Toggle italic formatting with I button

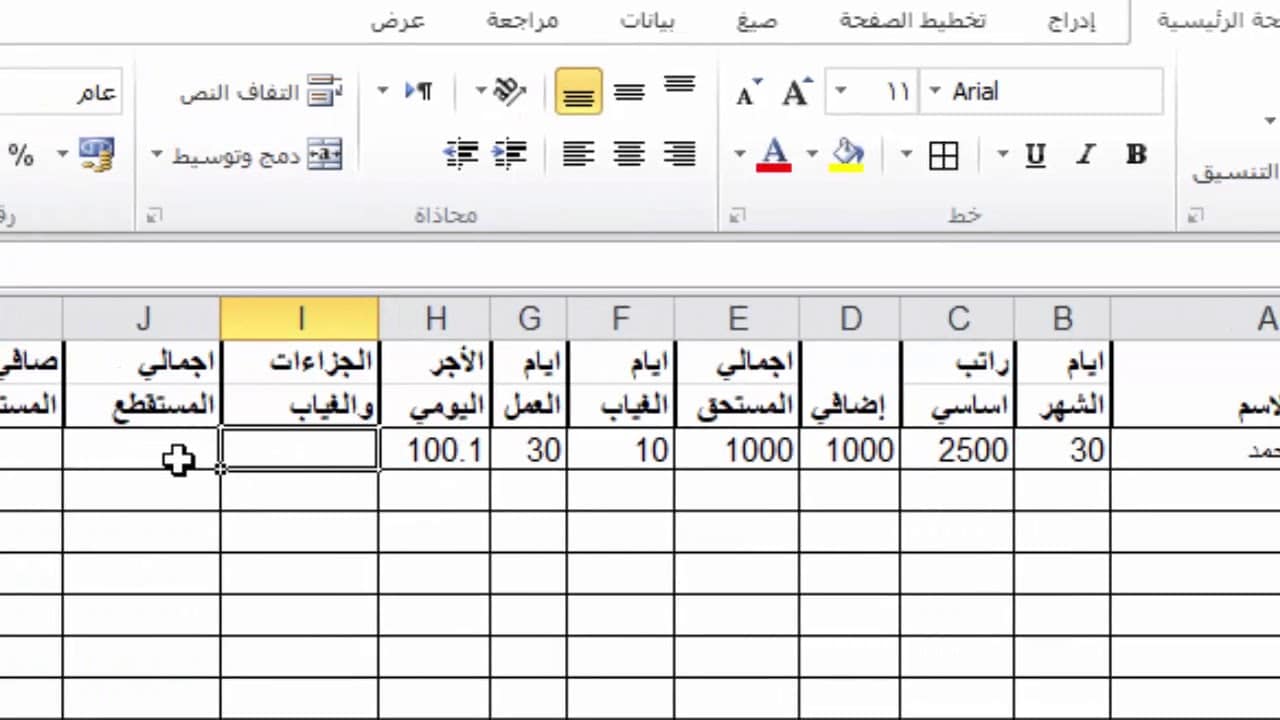(x=1085, y=155)
